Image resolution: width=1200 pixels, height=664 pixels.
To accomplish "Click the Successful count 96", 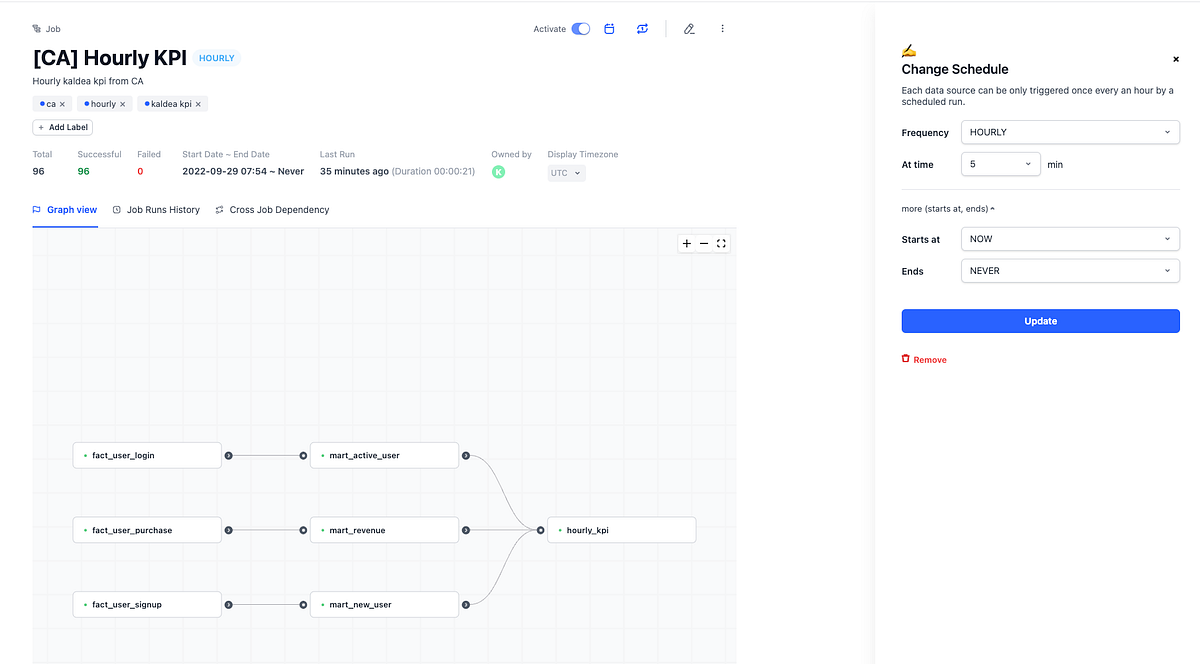I will (84, 171).
